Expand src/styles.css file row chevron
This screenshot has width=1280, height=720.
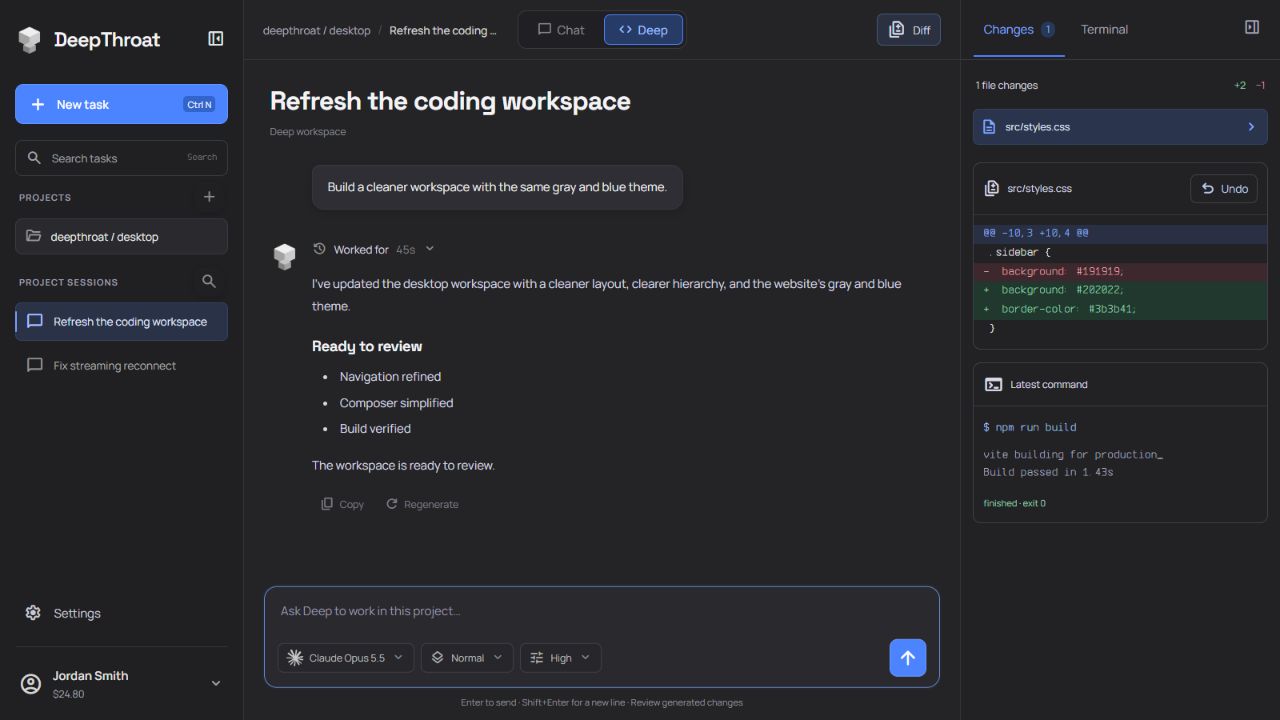(x=1251, y=127)
